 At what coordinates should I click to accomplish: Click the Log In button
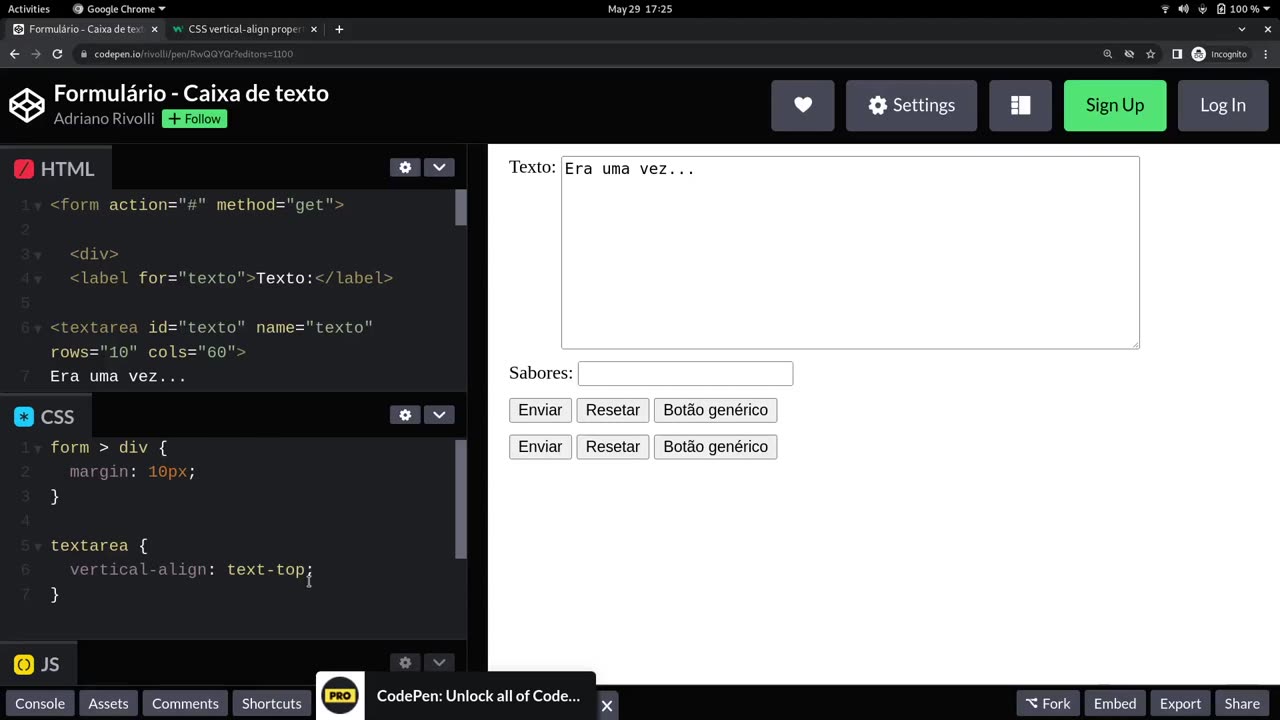pos(1223,105)
